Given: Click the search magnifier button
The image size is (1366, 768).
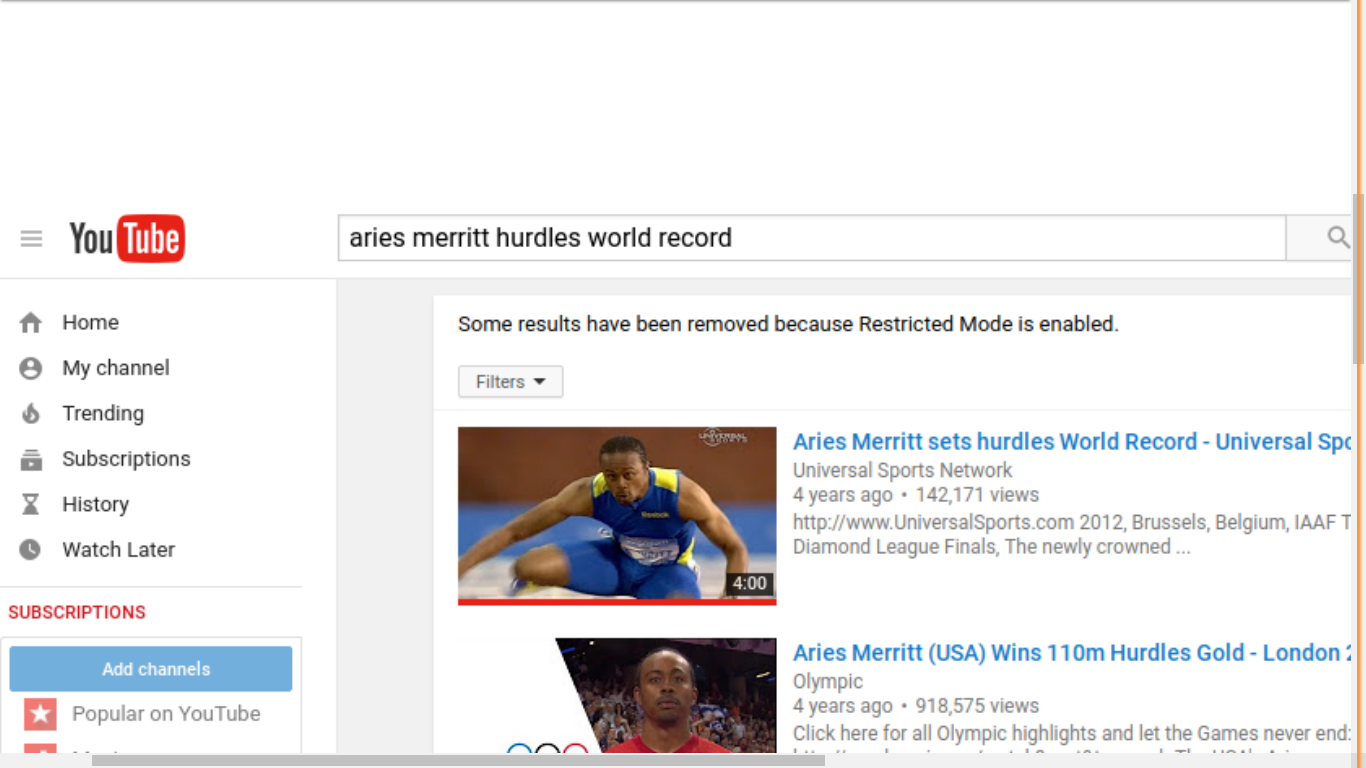Looking at the screenshot, I should 1337,238.
